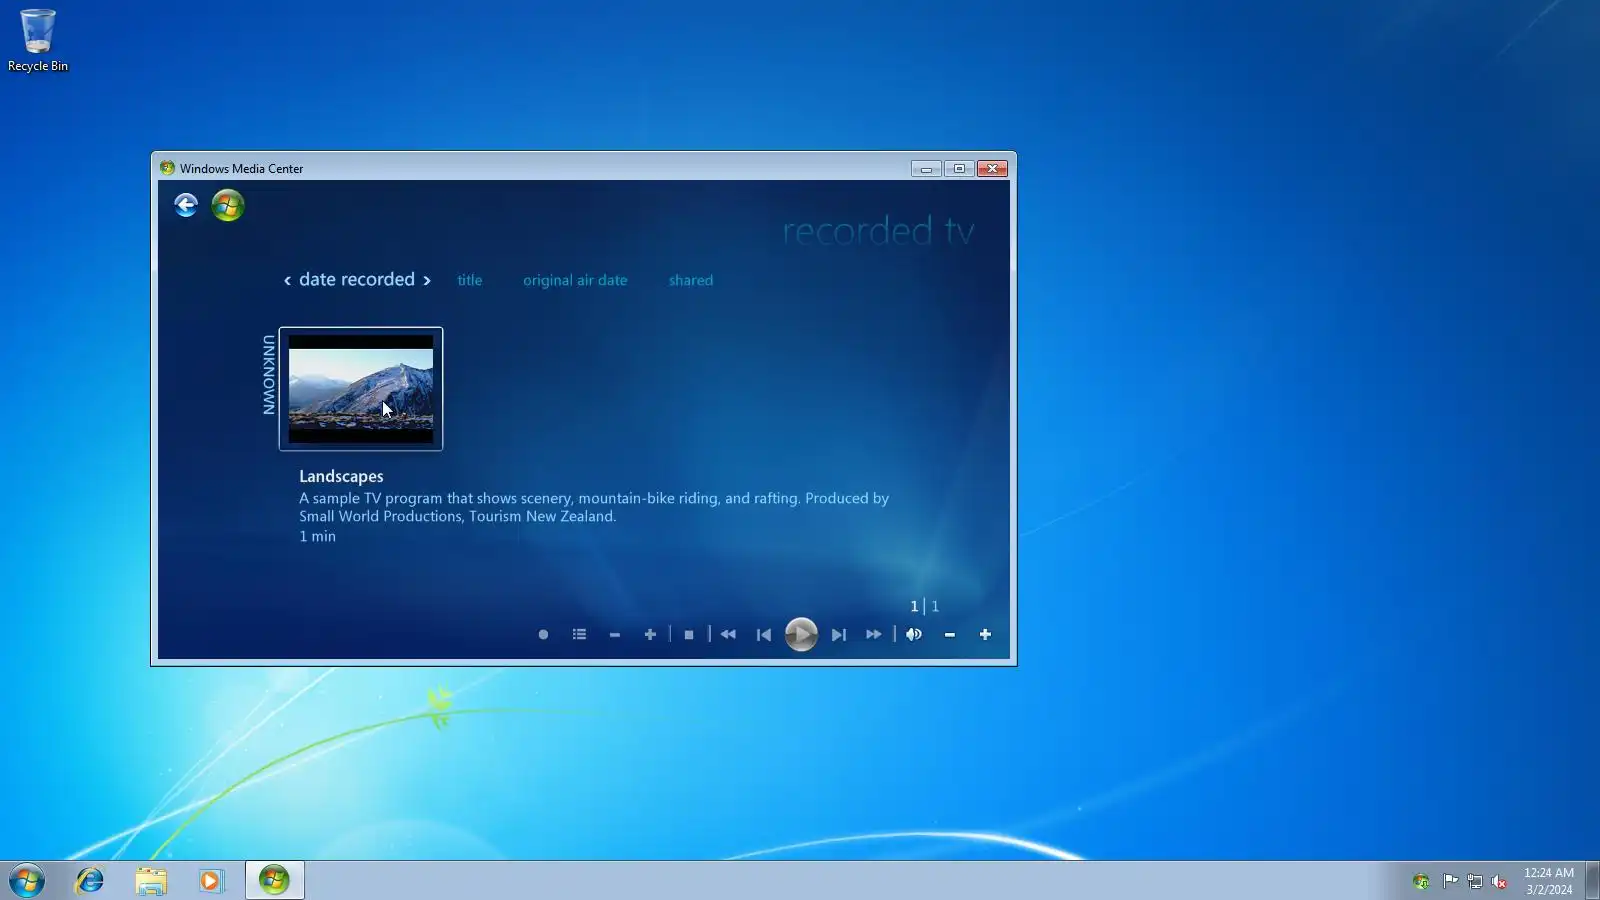Go back using the blue arrow button

(x=186, y=205)
